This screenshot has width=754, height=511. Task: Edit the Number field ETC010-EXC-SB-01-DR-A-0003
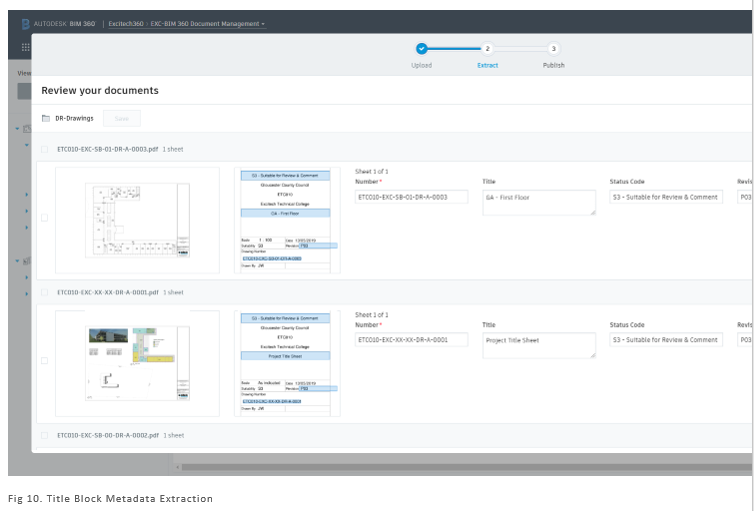coord(411,197)
